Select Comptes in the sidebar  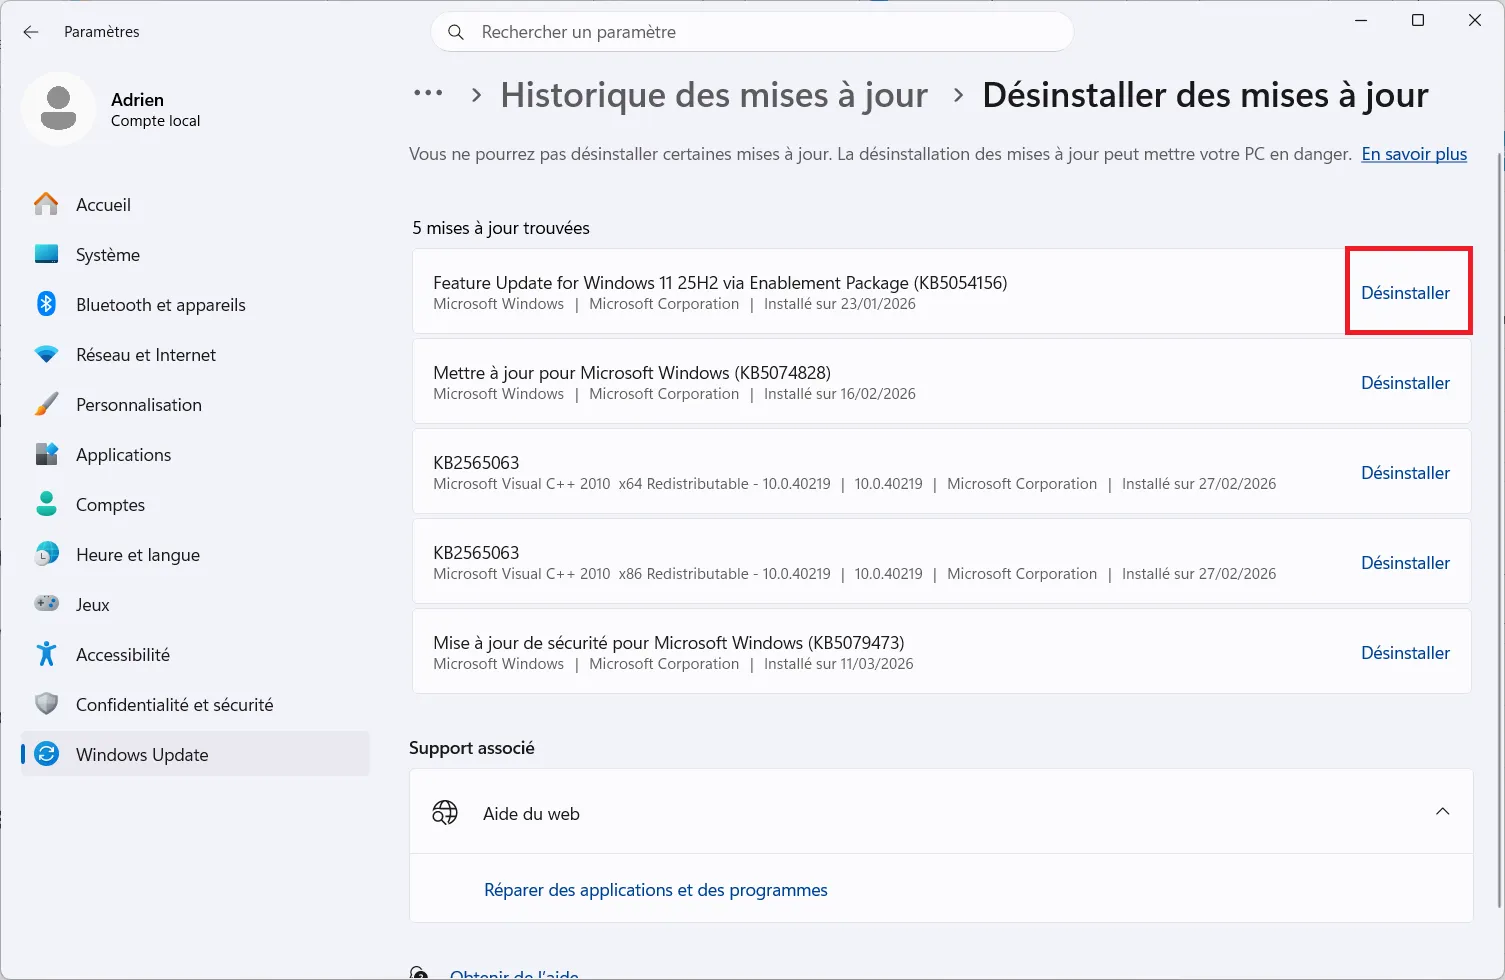(x=110, y=504)
